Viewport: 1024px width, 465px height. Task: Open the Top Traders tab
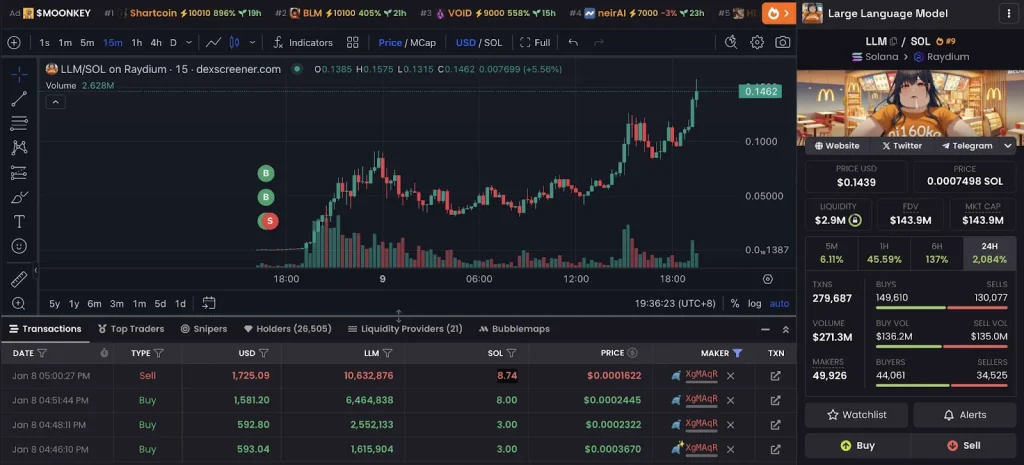tap(131, 329)
